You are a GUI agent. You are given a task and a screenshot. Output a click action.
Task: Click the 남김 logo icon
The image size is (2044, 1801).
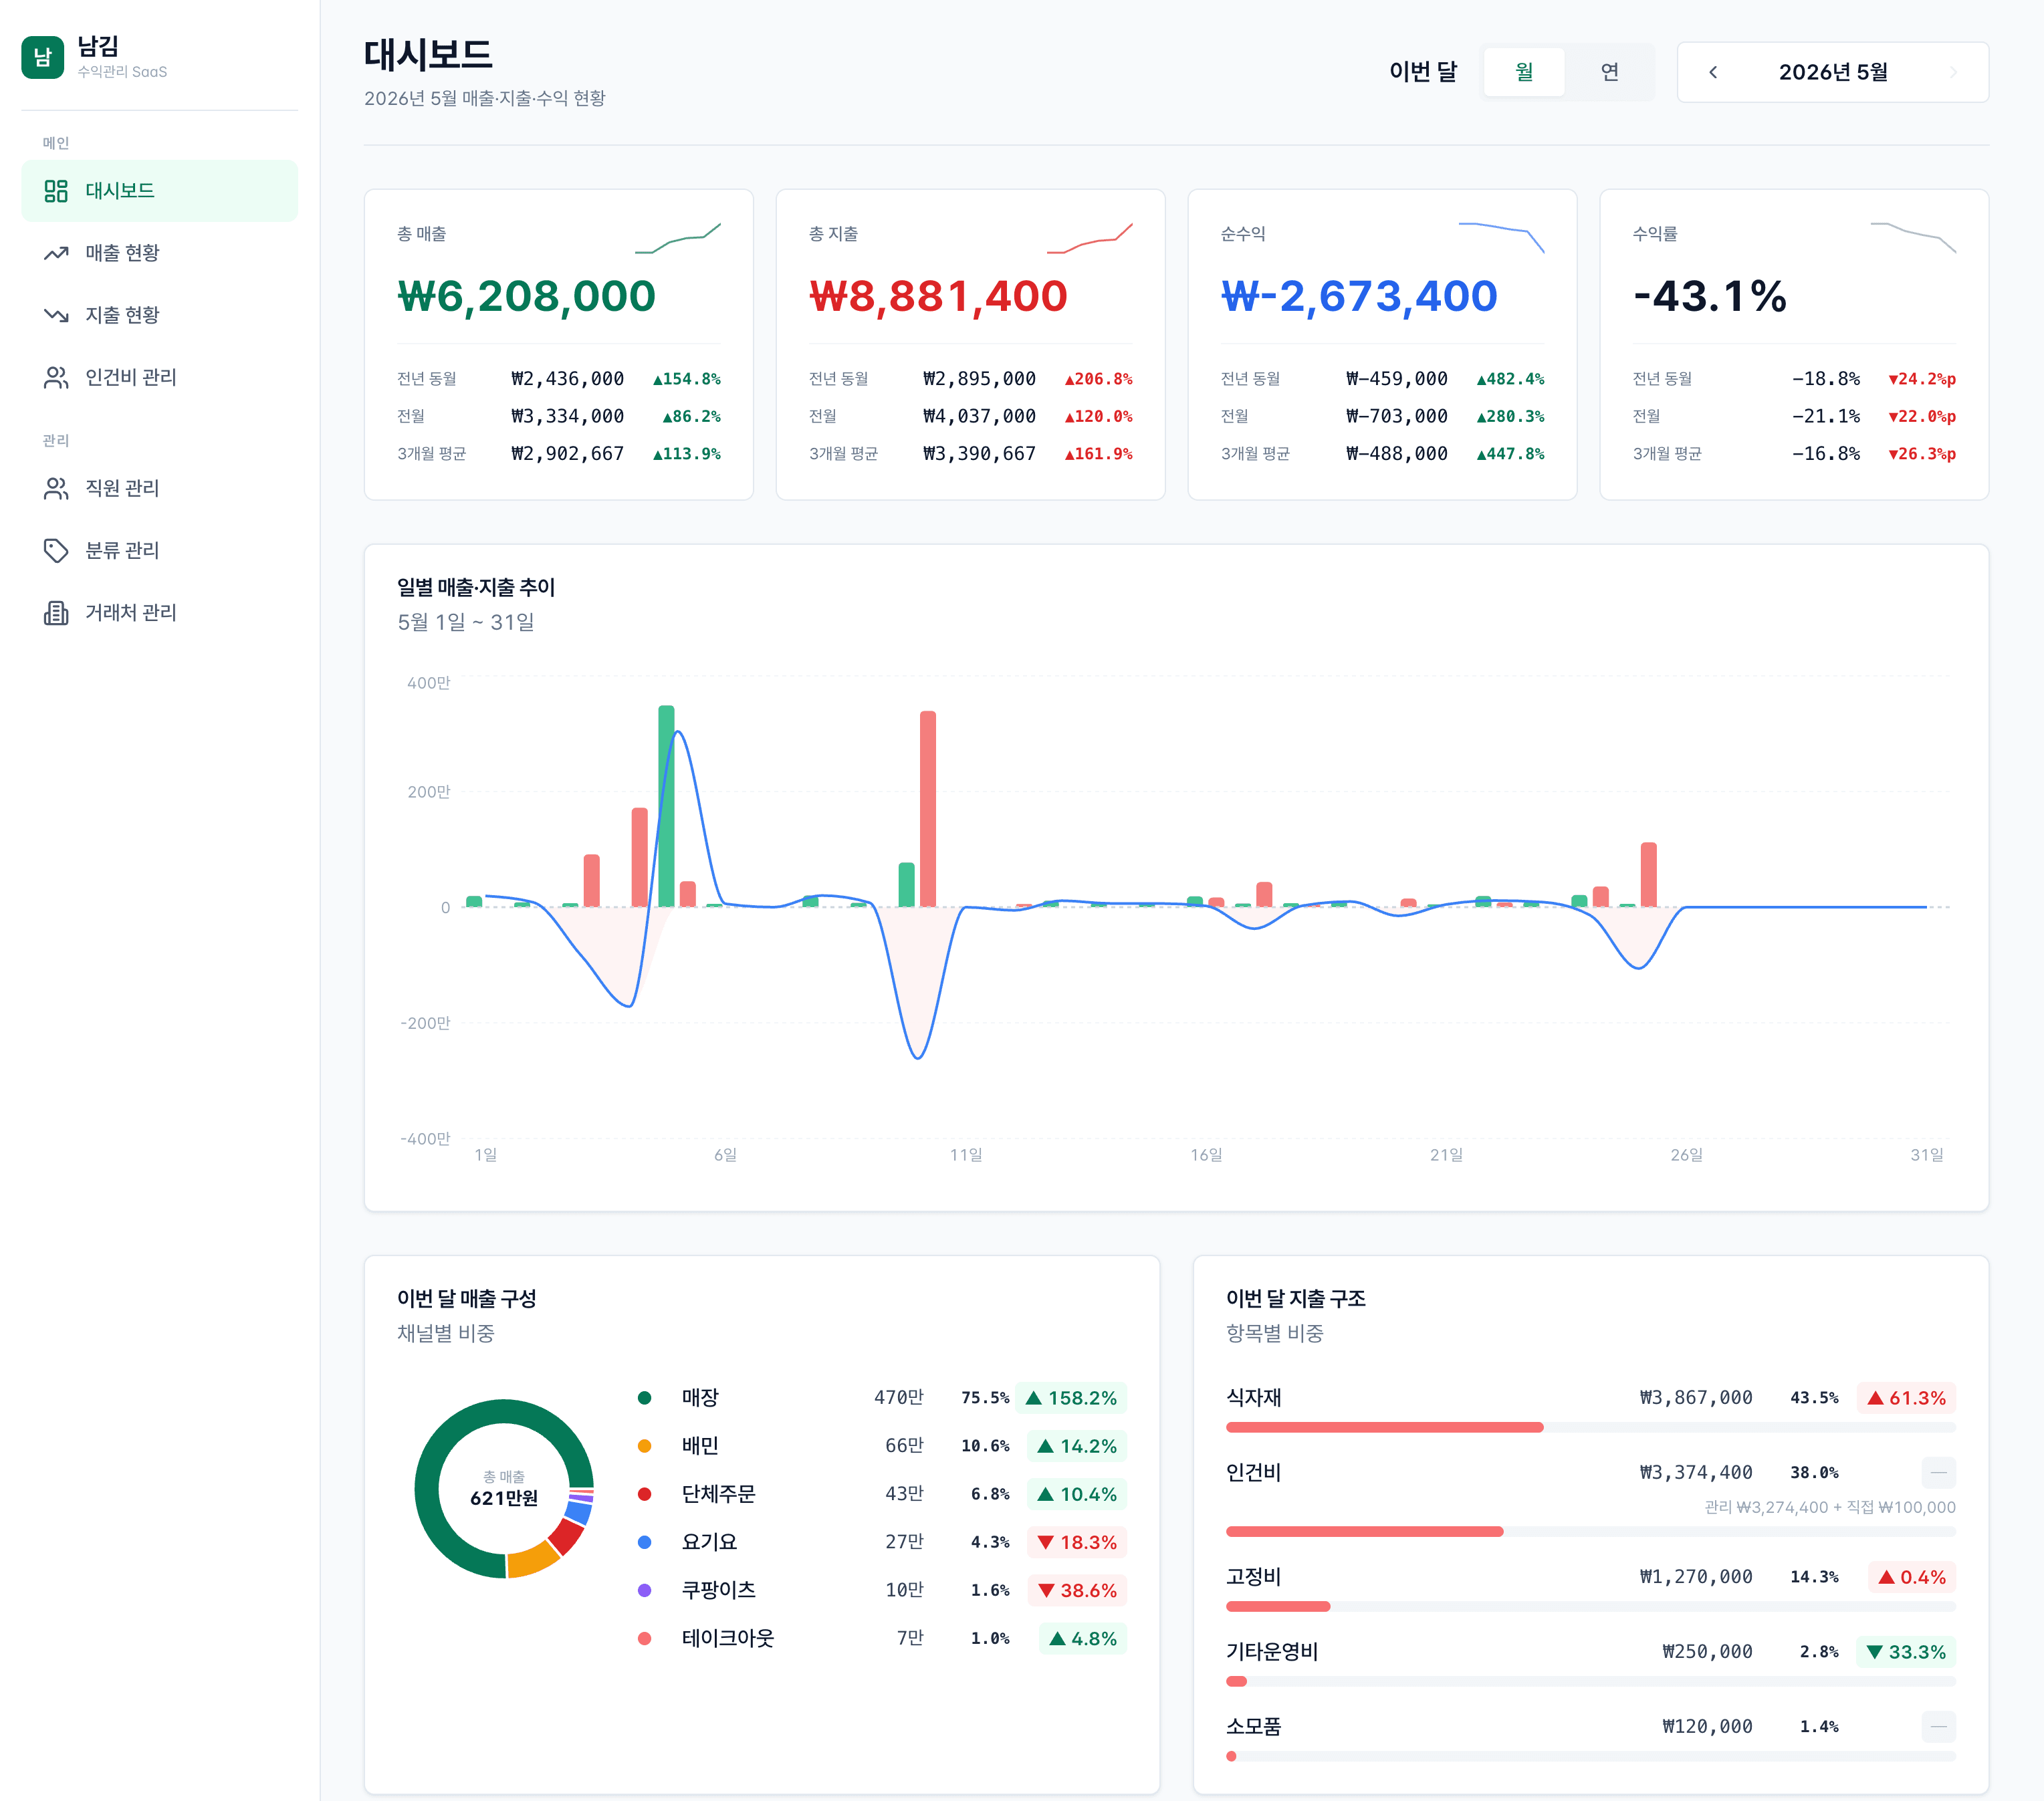click(42, 57)
